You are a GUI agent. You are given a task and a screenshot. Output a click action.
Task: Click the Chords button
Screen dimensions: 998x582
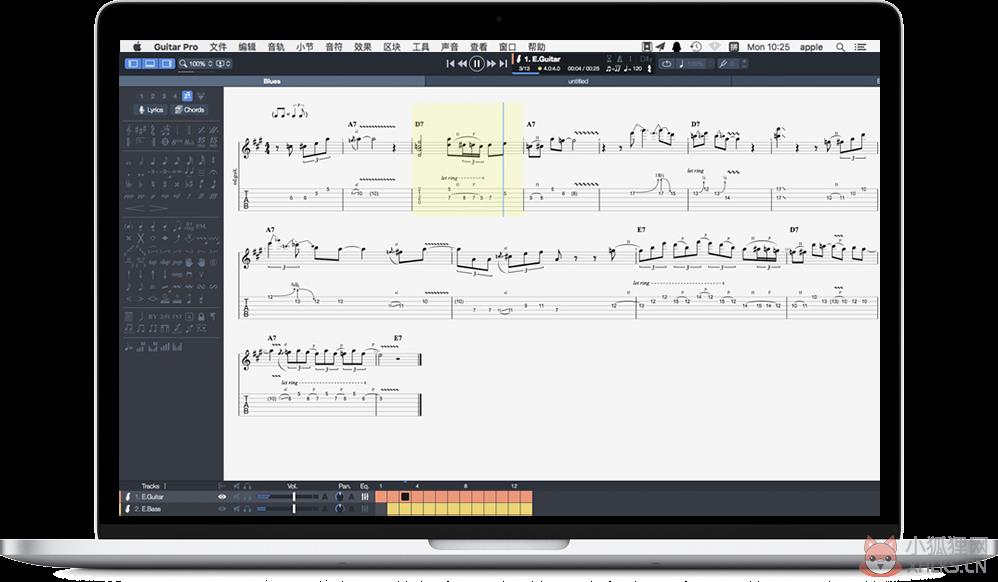[x=190, y=110]
